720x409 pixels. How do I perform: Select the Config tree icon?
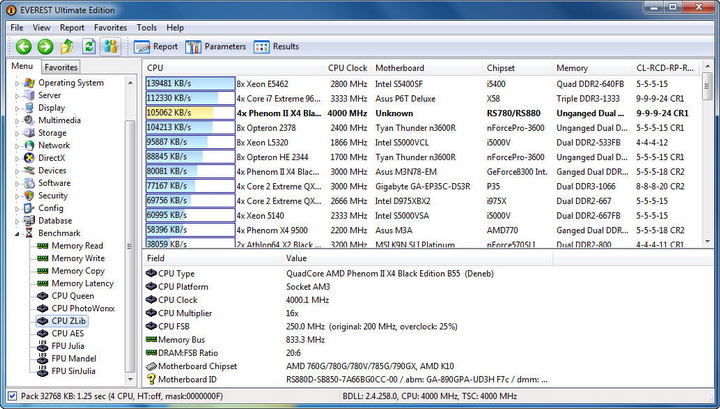29,208
